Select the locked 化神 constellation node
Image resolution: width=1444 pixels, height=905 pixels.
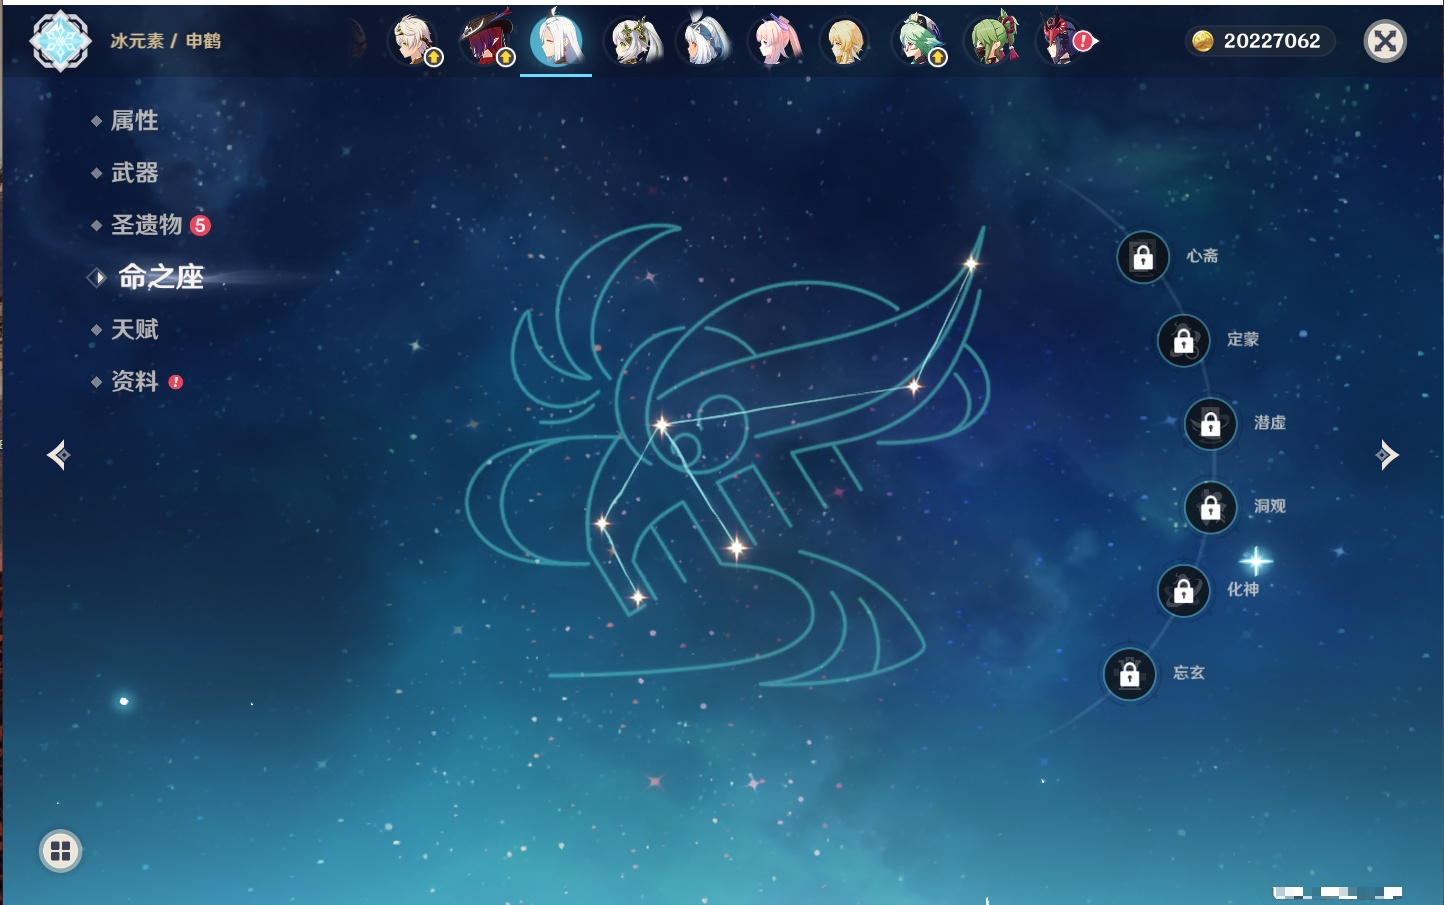[x=1183, y=591]
